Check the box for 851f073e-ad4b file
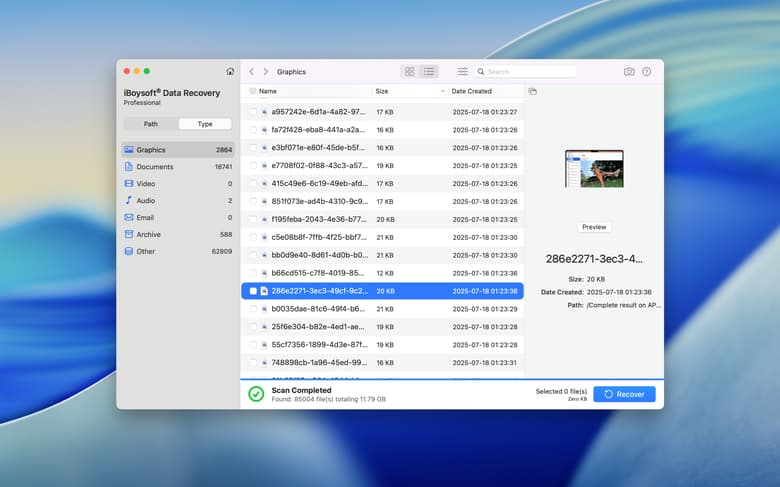Viewport: 780px width, 487px height. point(253,201)
